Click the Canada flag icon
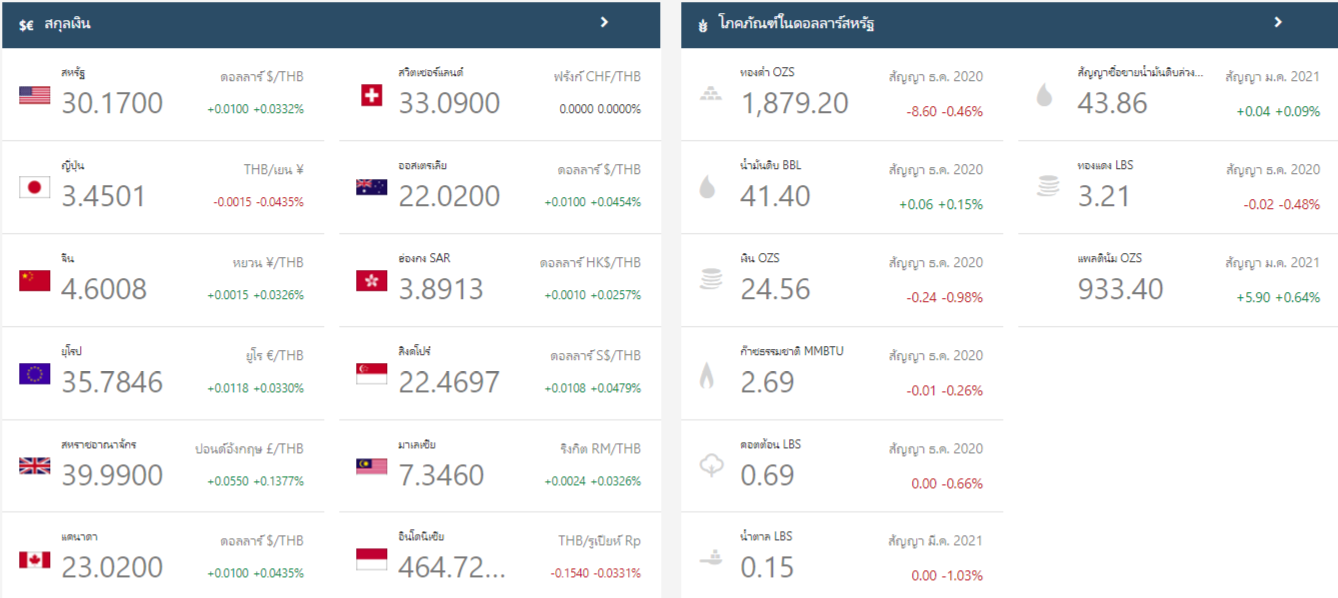 click(34, 559)
